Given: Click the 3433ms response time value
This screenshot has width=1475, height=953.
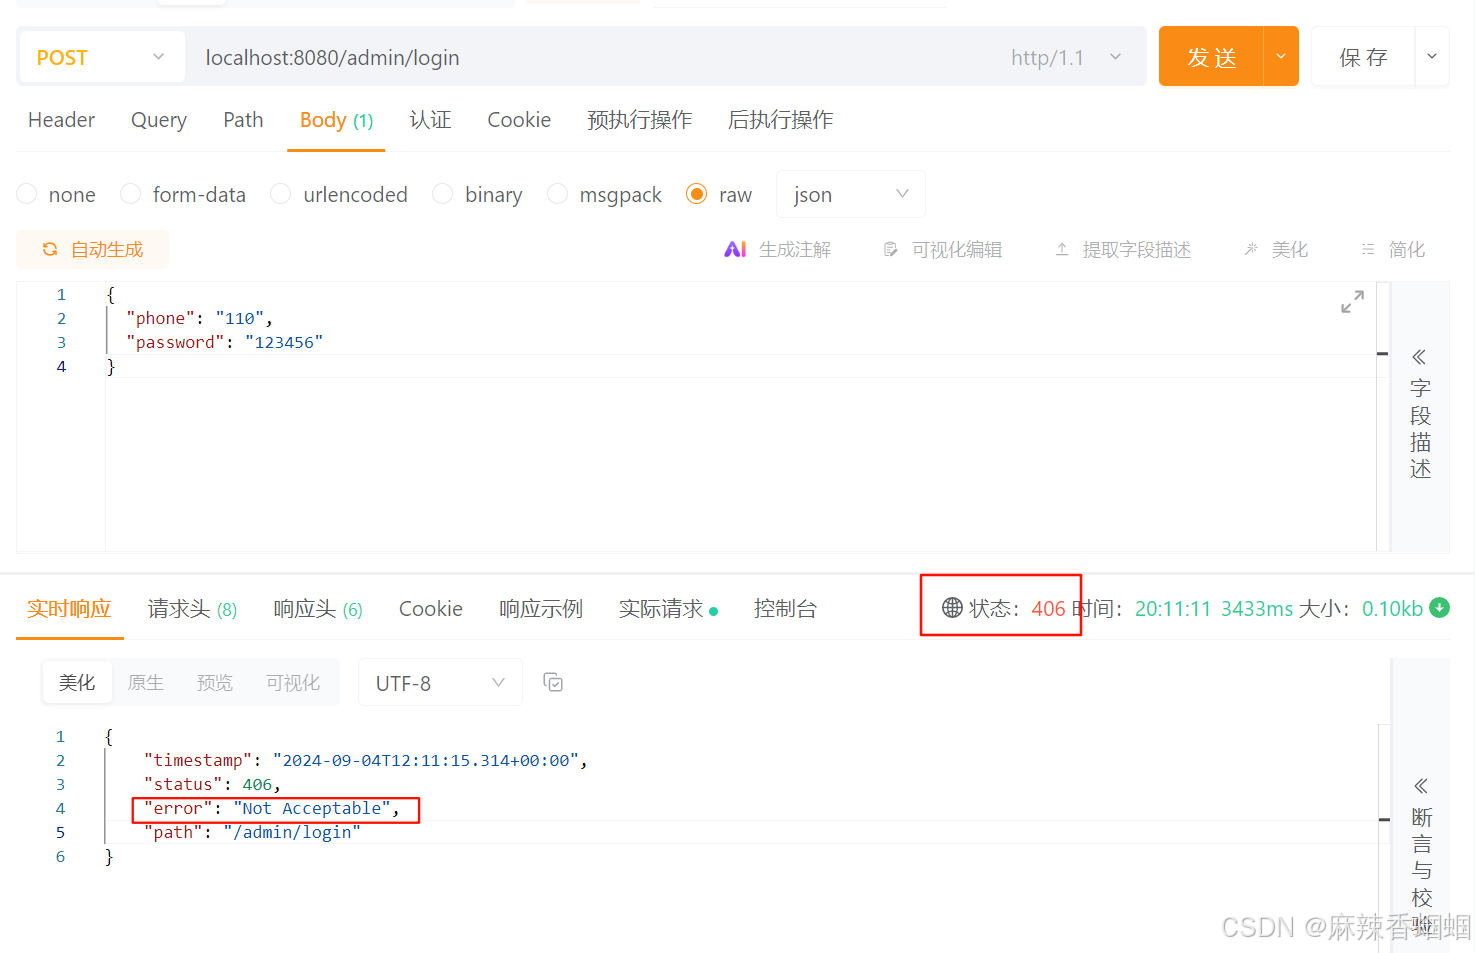Looking at the screenshot, I should click(1257, 608).
